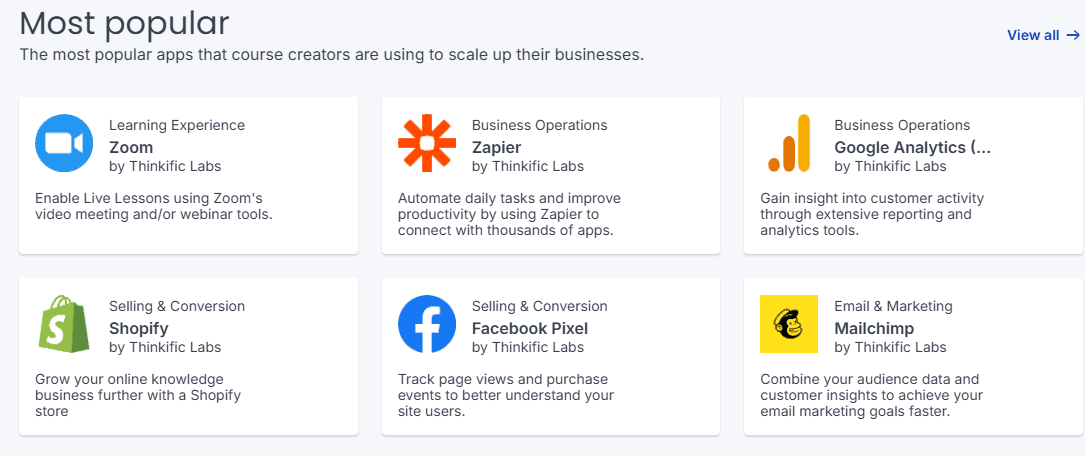
Task: Open the Shopify app title
Action: click(x=138, y=328)
